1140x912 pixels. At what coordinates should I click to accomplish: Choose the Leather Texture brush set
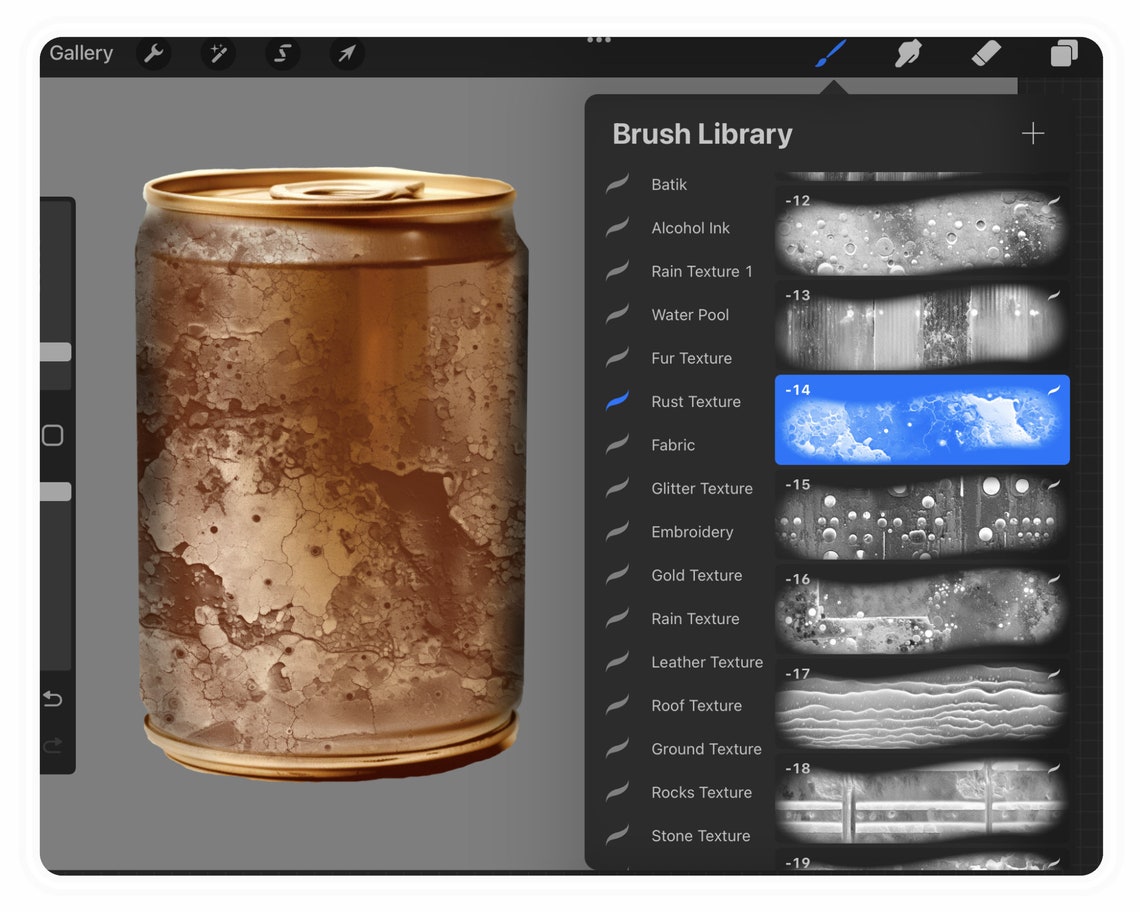(707, 661)
